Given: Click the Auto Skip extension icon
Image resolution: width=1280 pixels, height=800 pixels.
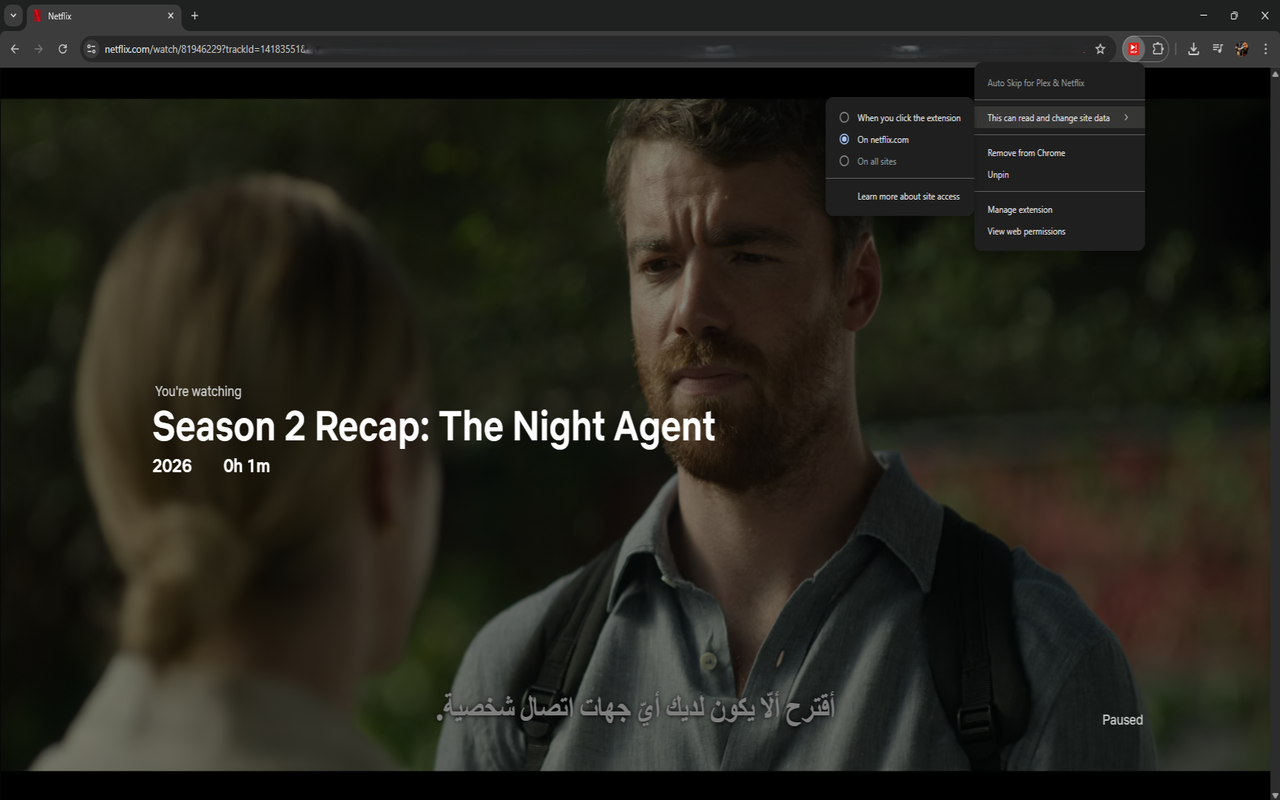Looking at the screenshot, I should coord(1133,48).
